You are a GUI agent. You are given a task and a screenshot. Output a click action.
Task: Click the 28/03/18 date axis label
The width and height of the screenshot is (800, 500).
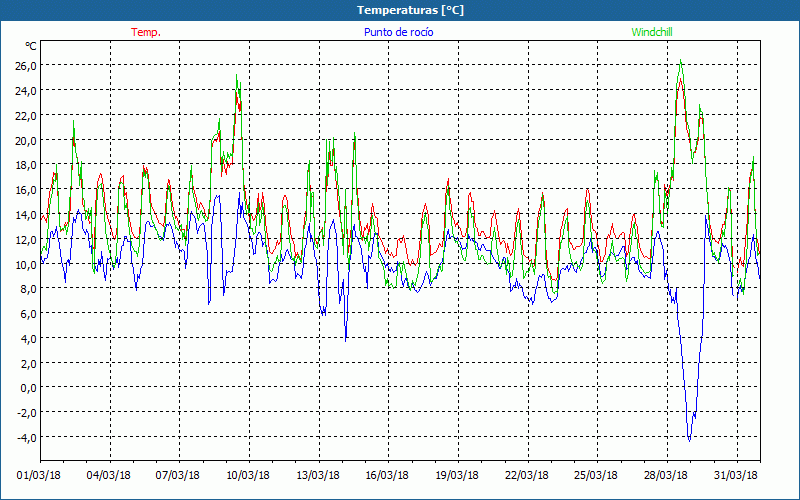click(x=666, y=475)
